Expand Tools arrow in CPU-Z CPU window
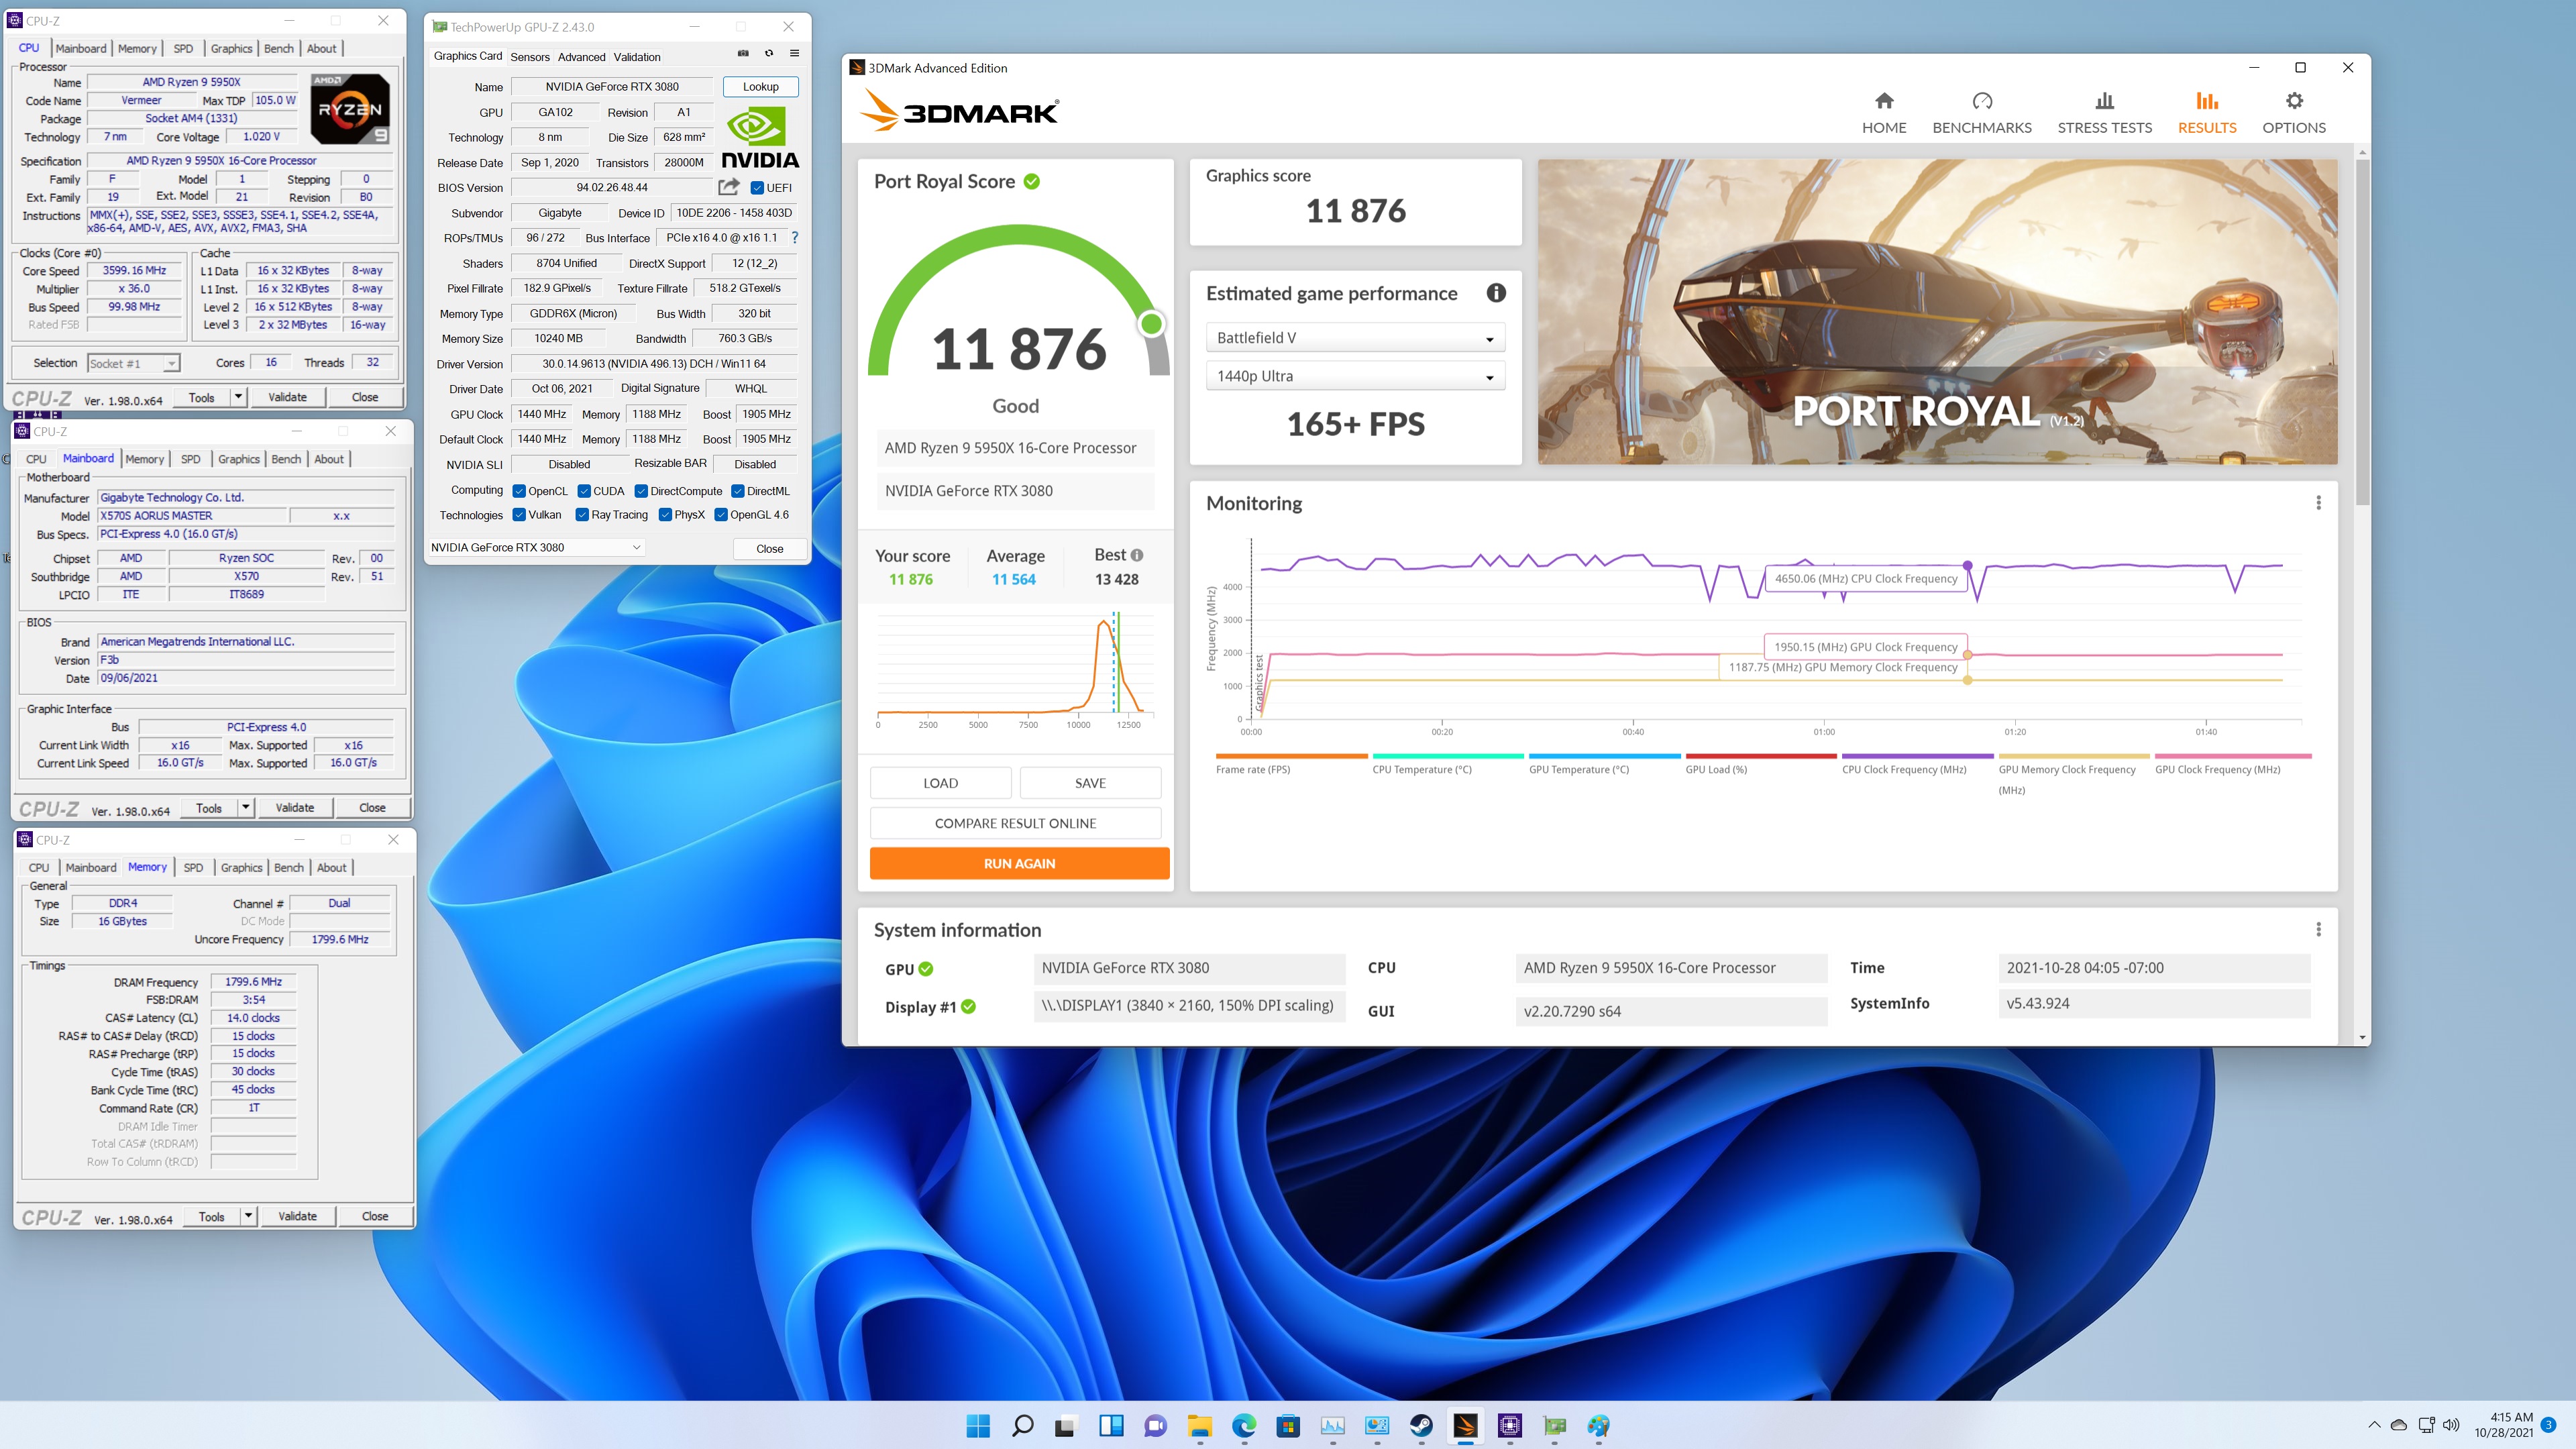Image resolution: width=2576 pixels, height=1449 pixels. [x=238, y=397]
